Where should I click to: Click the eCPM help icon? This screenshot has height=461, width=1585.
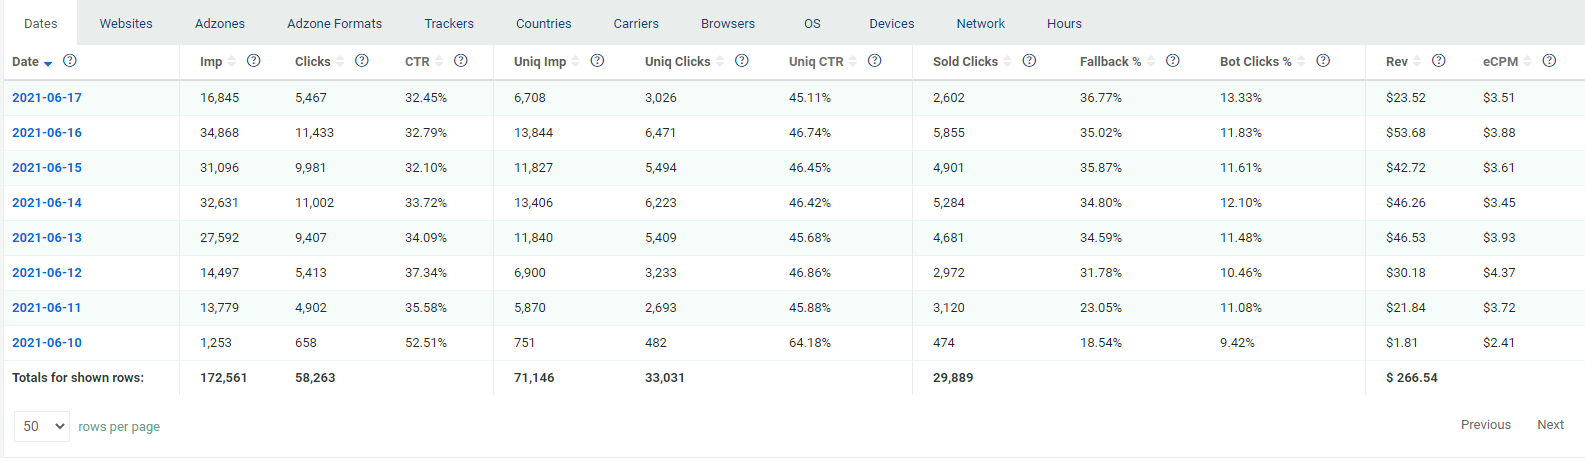pyautogui.click(x=1549, y=61)
